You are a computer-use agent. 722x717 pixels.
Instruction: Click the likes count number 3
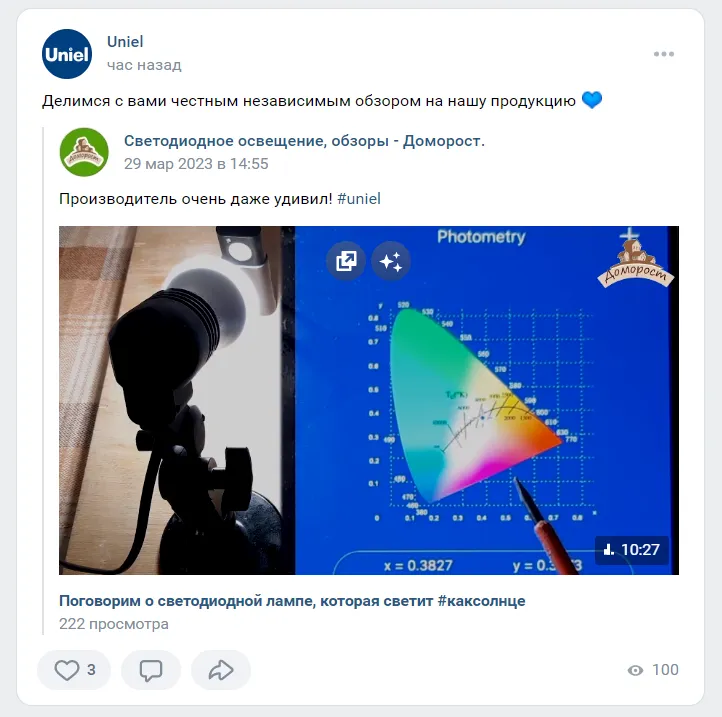pos(91,670)
